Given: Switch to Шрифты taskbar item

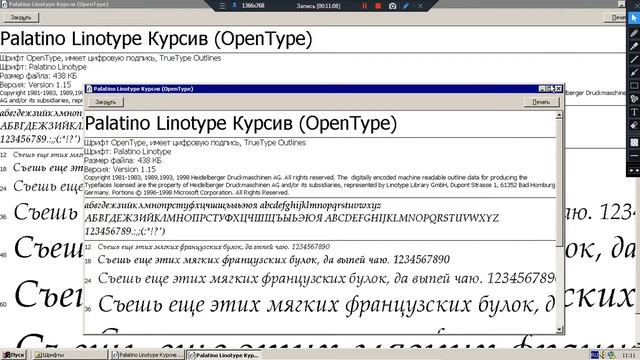Looking at the screenshot, I should point(70,355).
